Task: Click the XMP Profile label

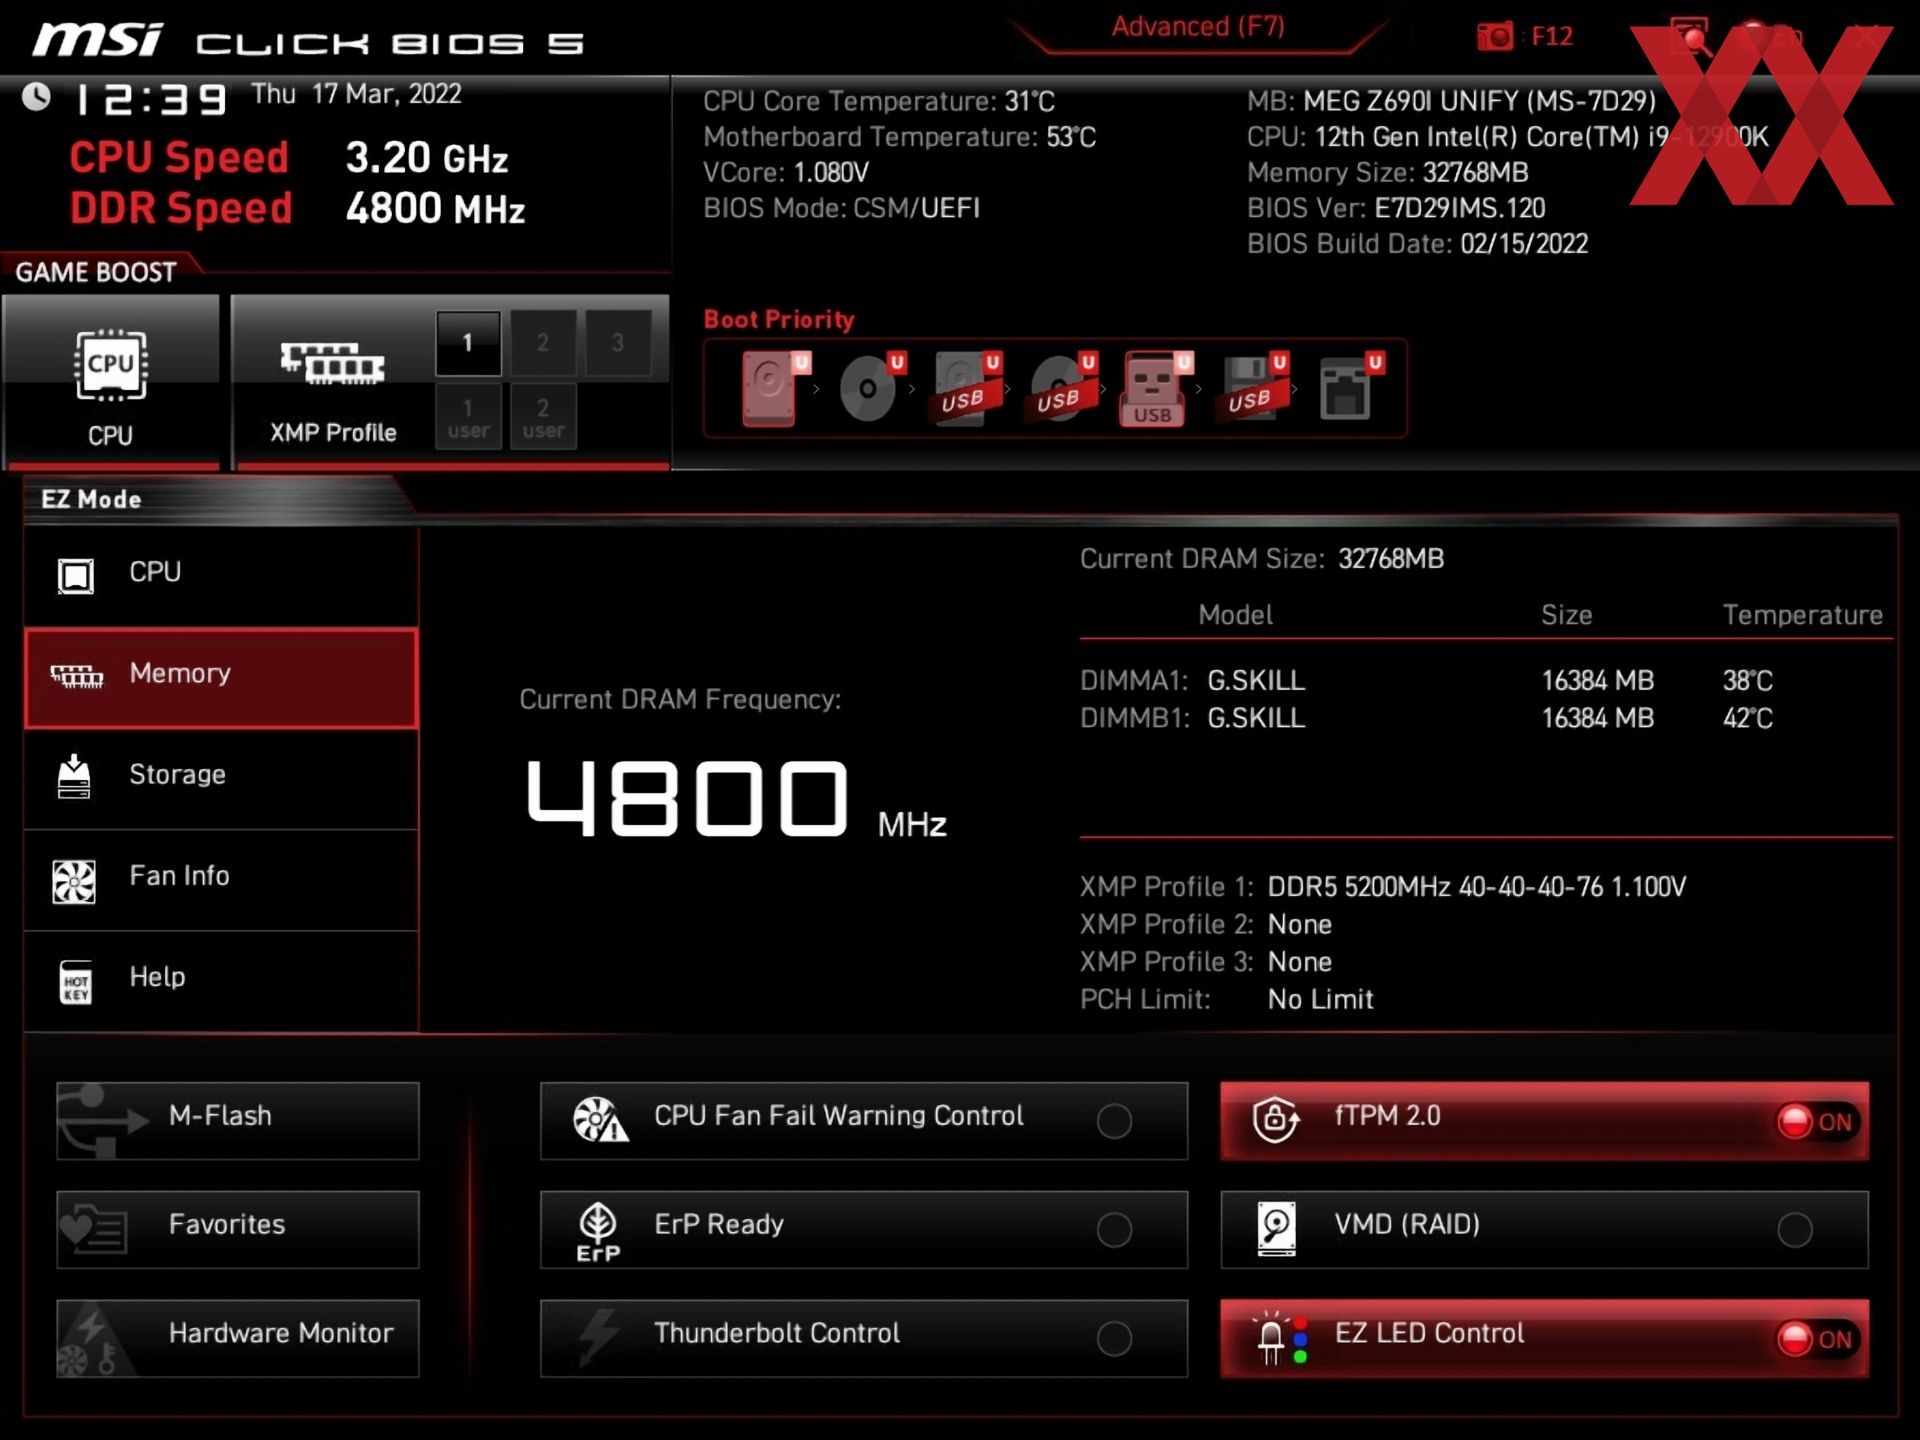Action: point(333,433)
